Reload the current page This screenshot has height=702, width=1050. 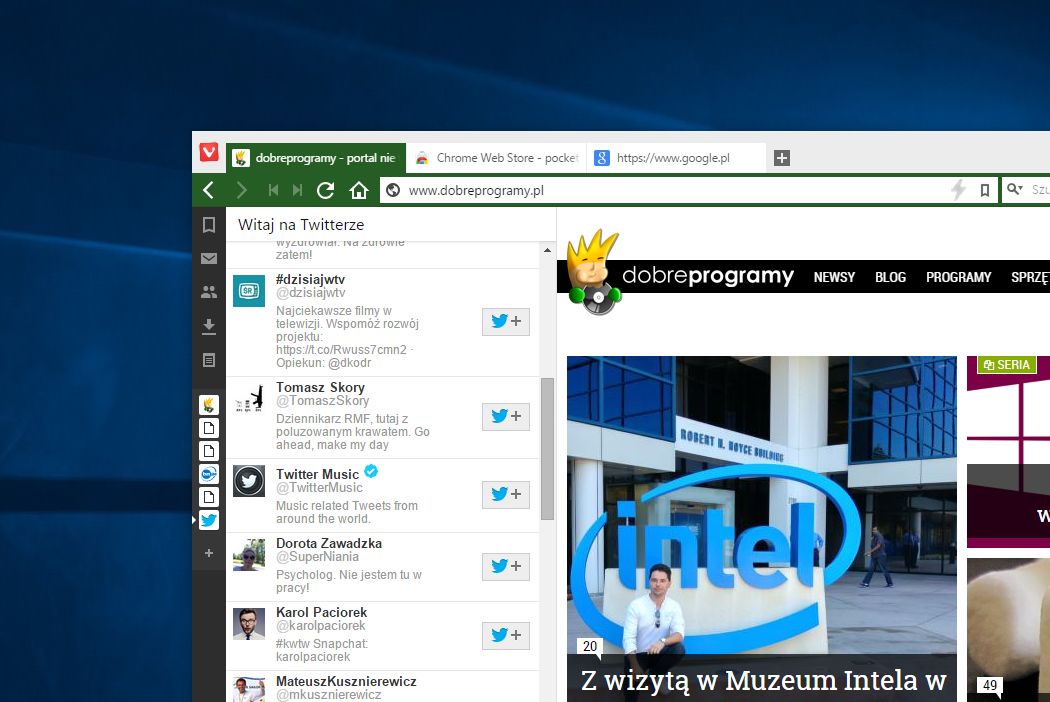pos(325,190)
